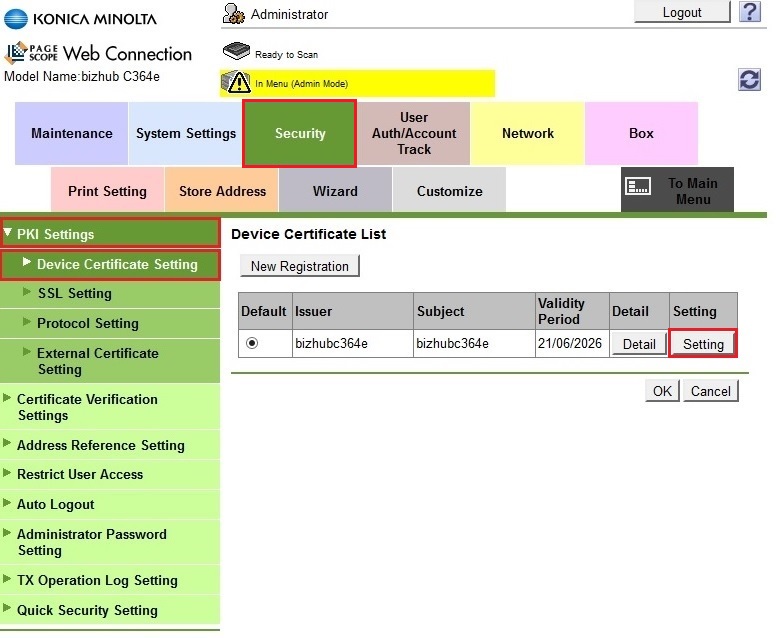Viewport: 776px width, 638px height.
Task: Click the OK button
Action: tap(662, 391)
